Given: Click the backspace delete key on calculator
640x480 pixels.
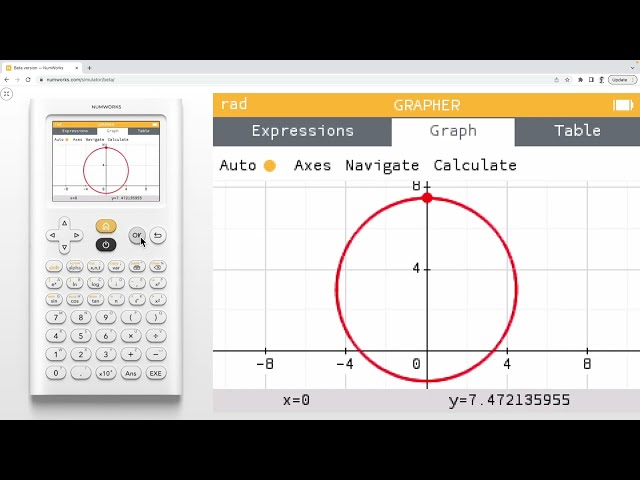Looking at the screenshot, I should tap(158, 267).
